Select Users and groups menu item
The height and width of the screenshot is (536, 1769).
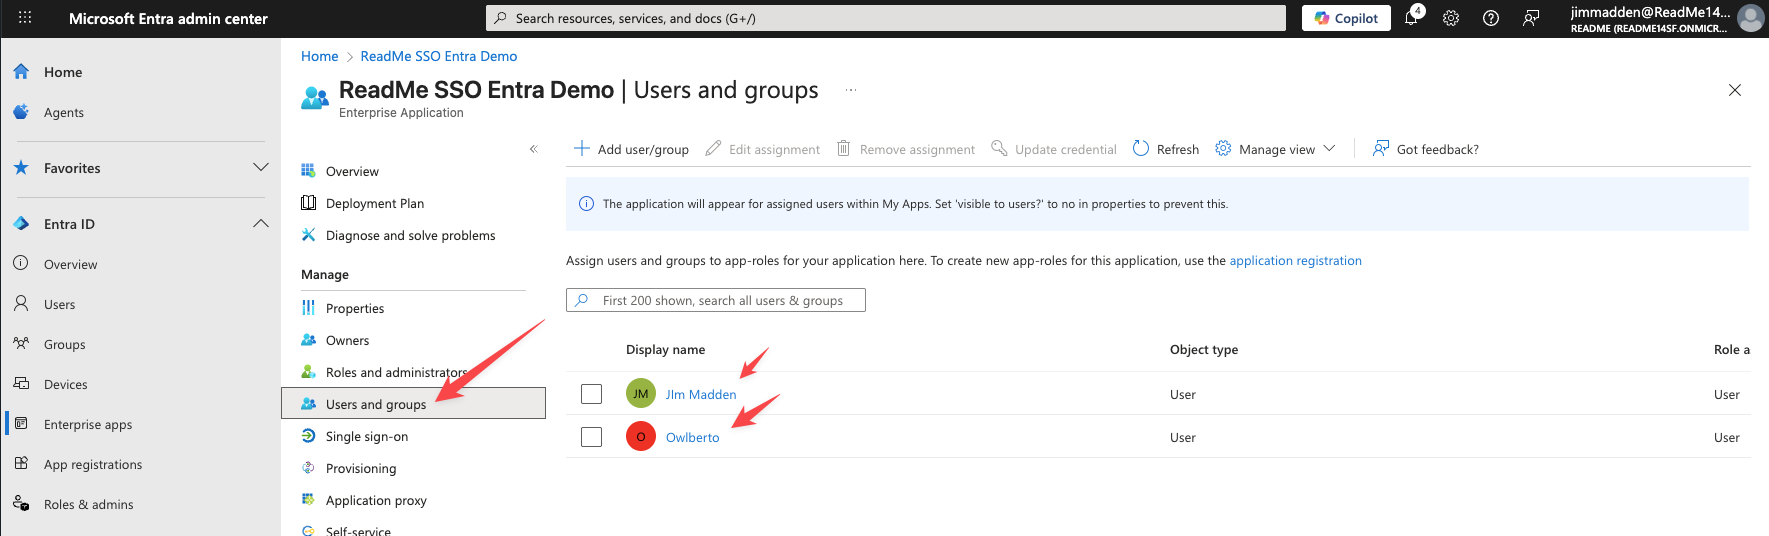(x=413, y=404)
